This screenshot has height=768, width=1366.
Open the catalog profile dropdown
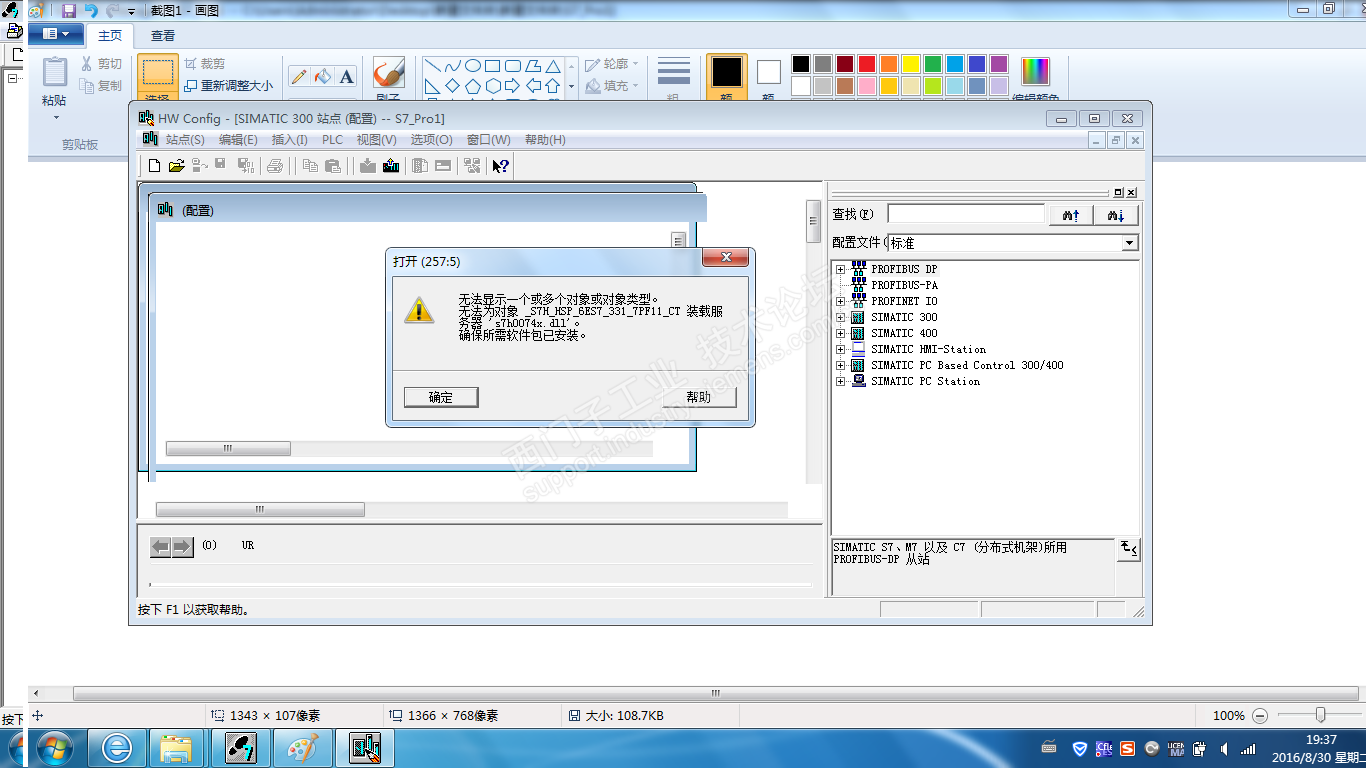[1130, 243]
